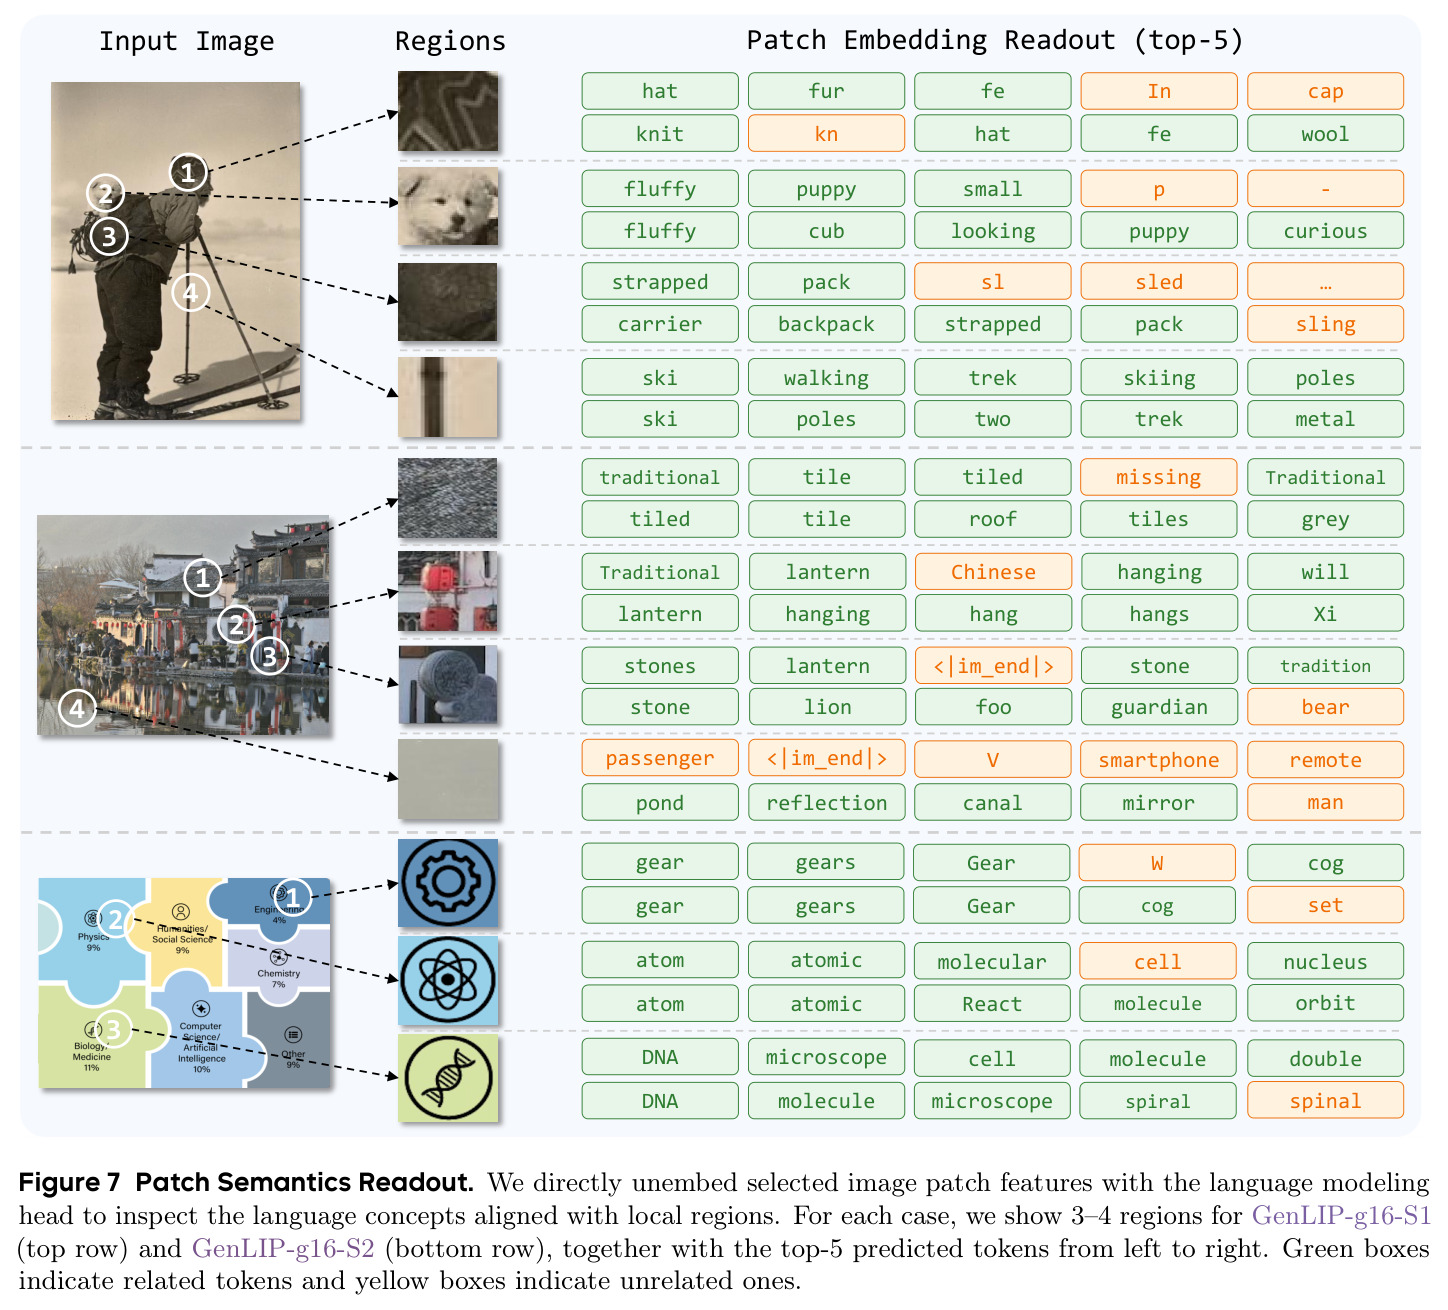Click the Humanities/Social Science person icon

pyautogui.click(x=181, y=912)
